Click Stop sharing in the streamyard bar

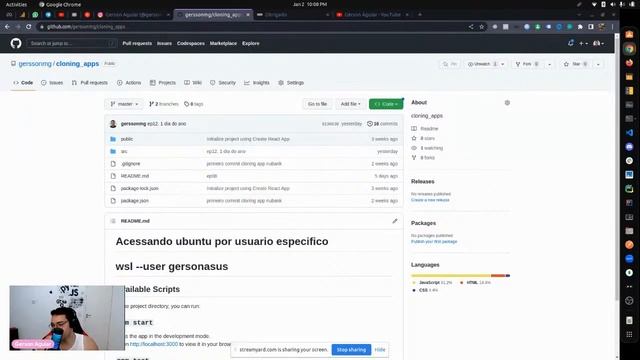pyautogui.click(x=351, y=350)
